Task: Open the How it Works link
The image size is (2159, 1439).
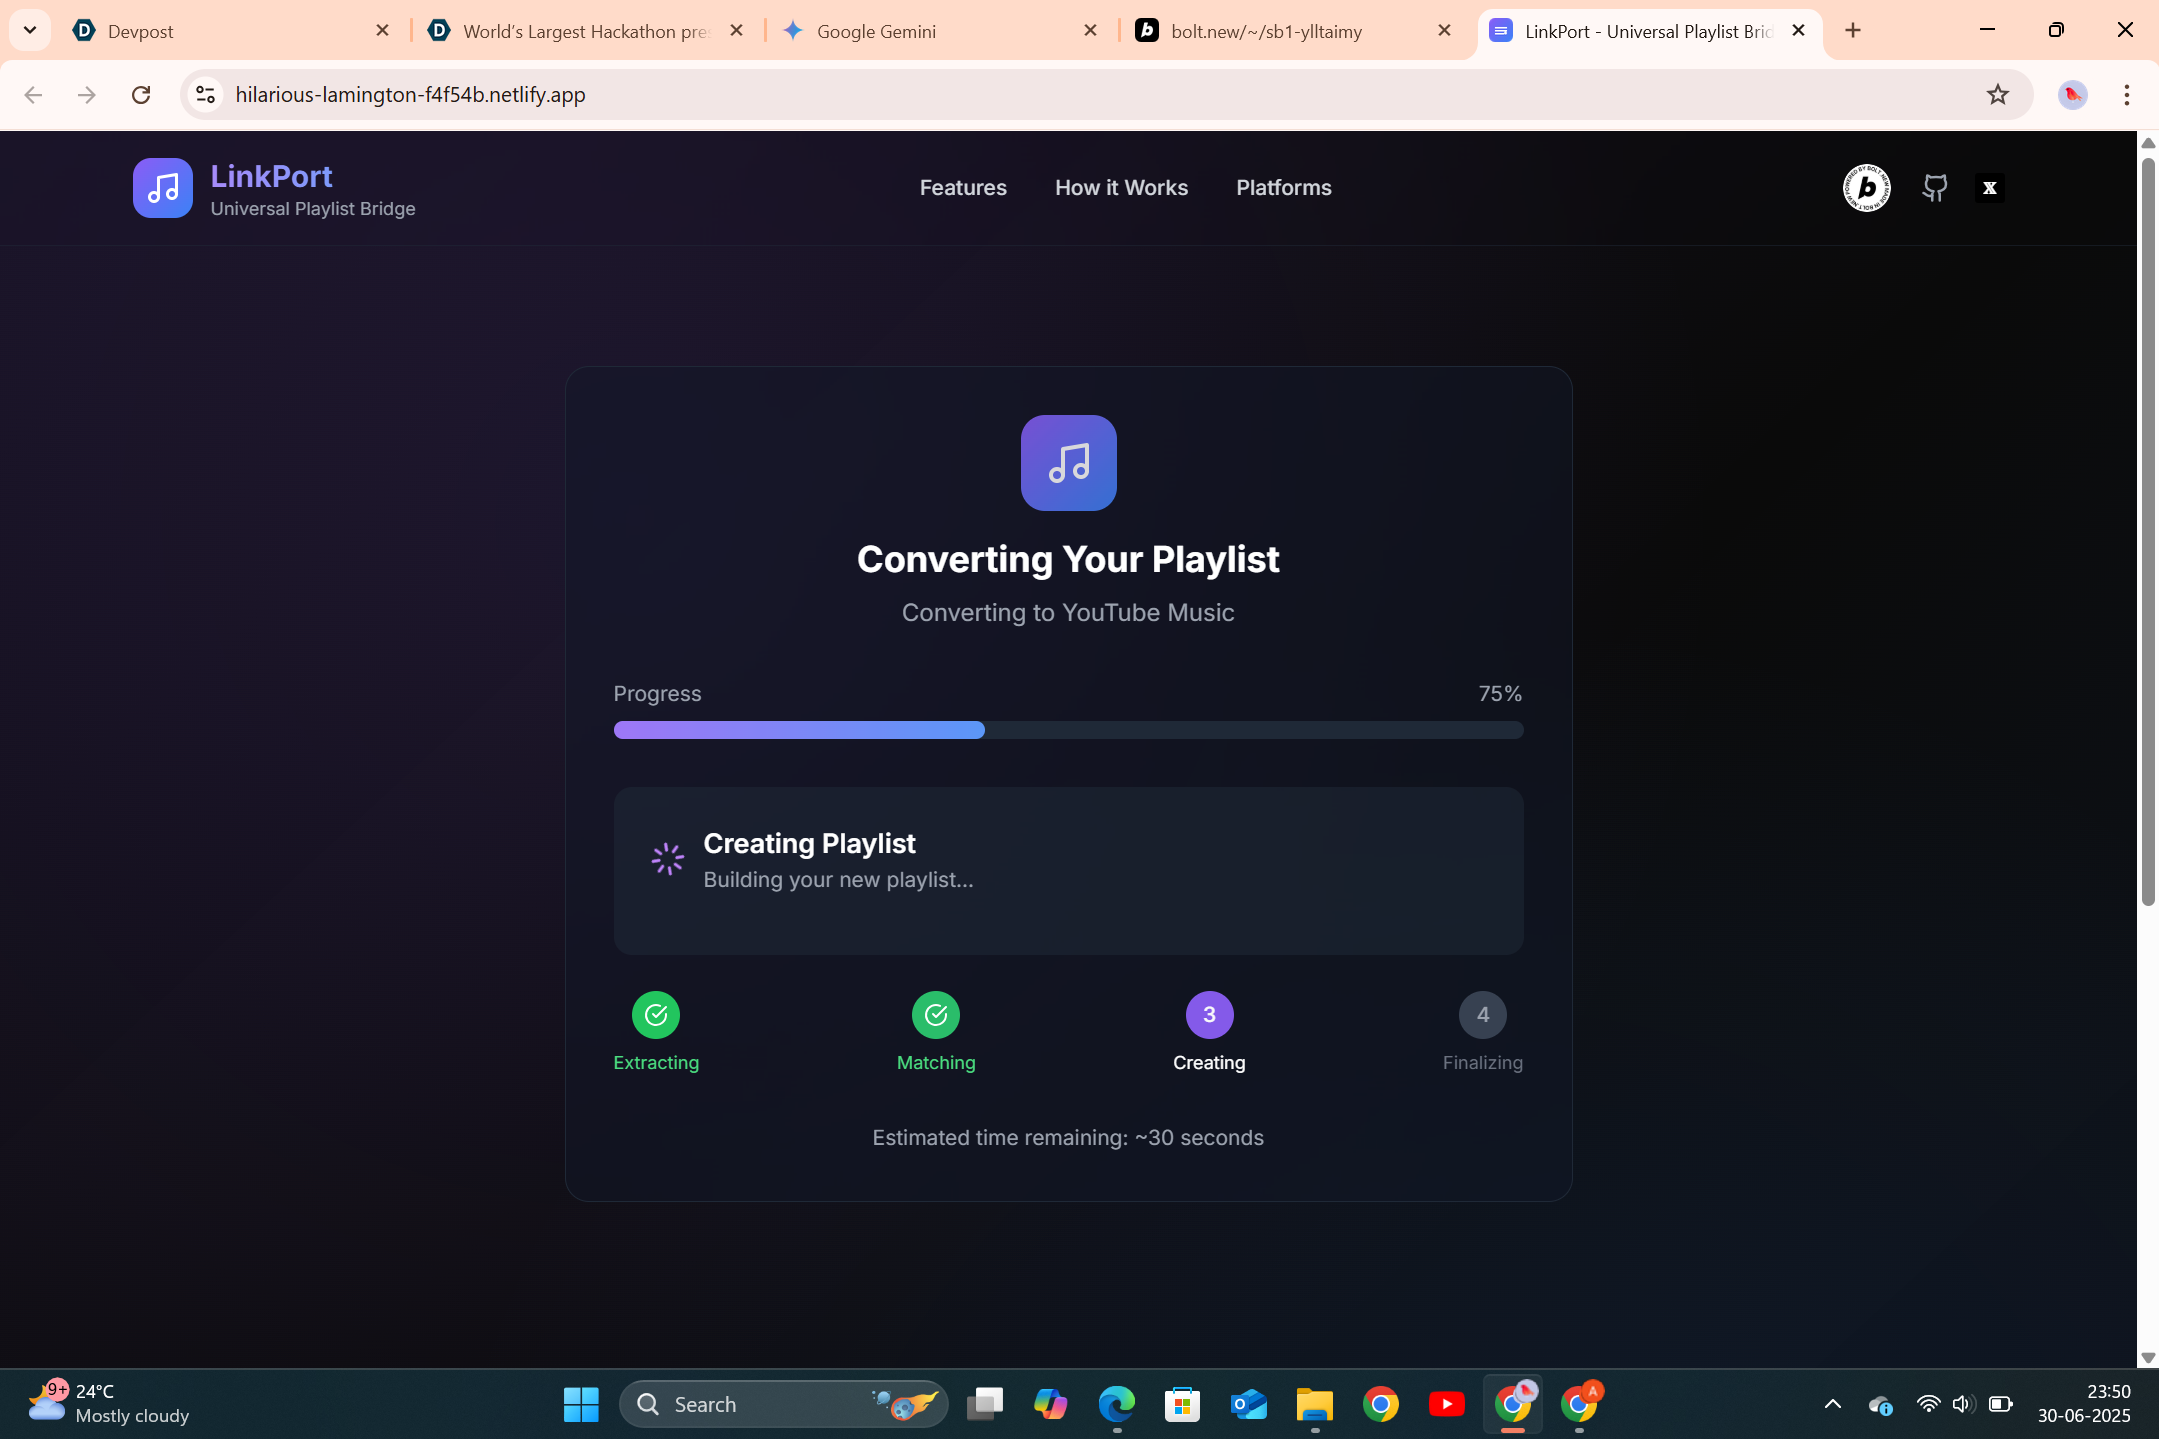Action: click(x=1121, y=188)
